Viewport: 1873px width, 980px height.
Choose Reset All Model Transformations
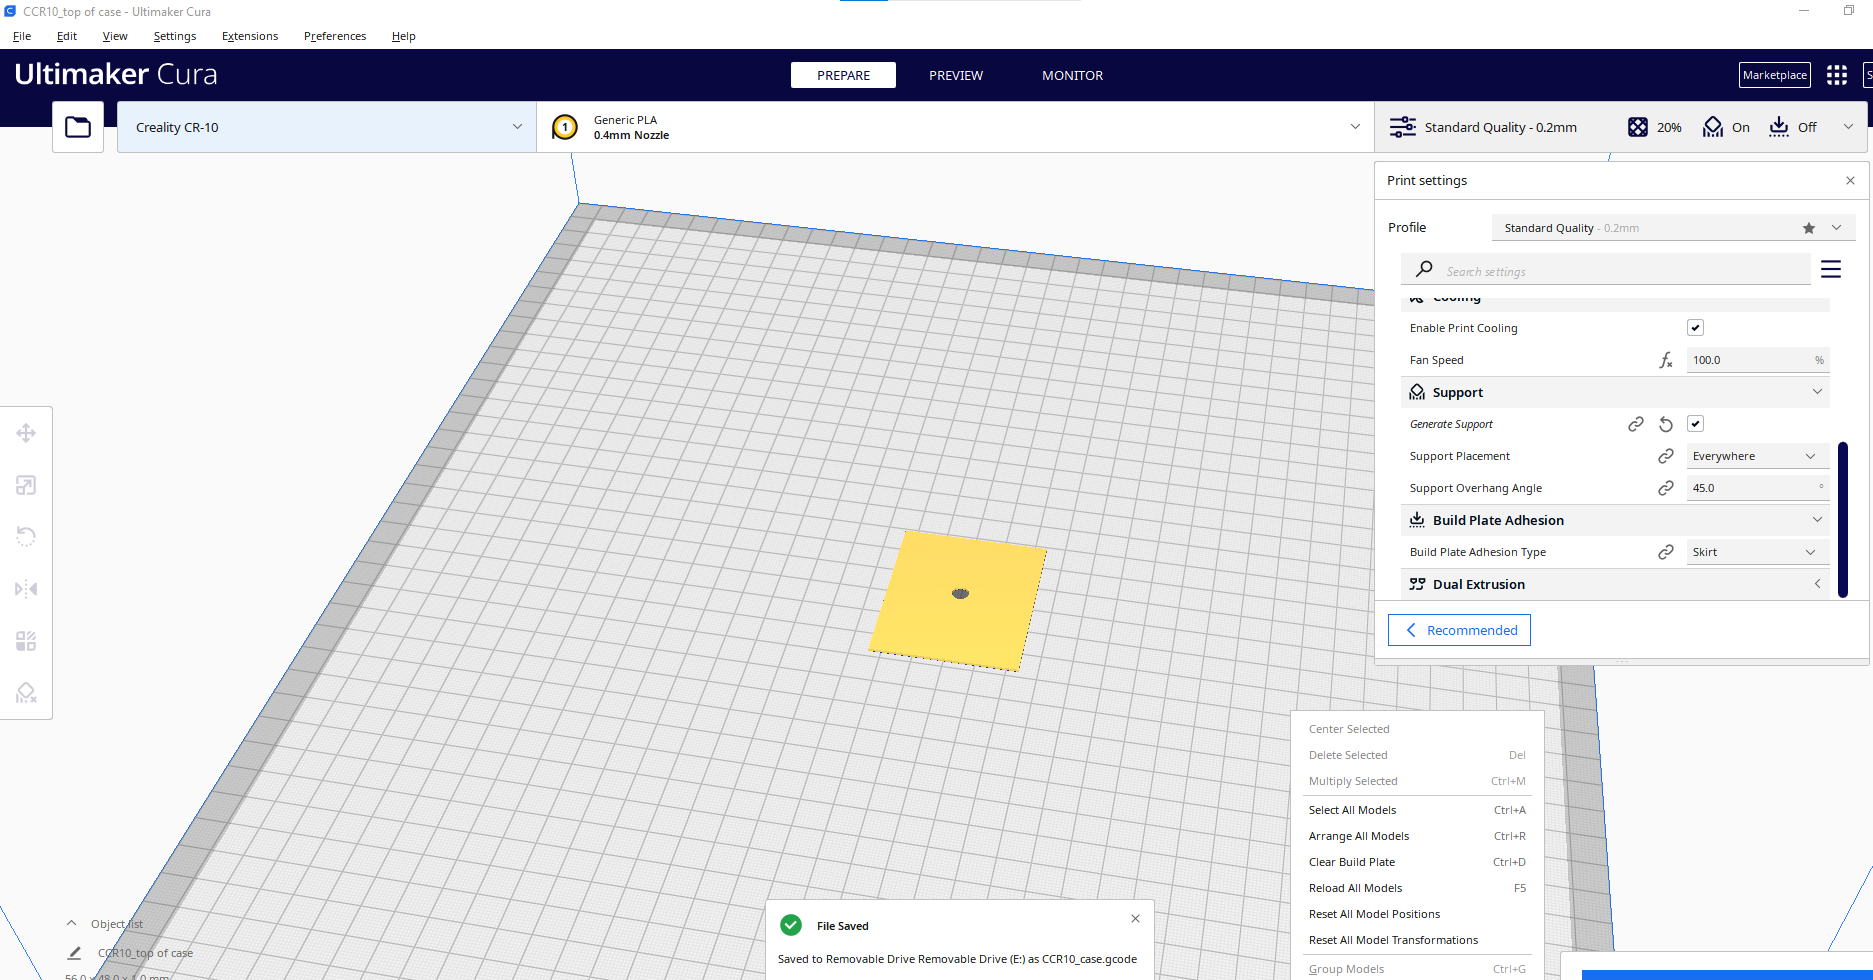pos(1417,940)
